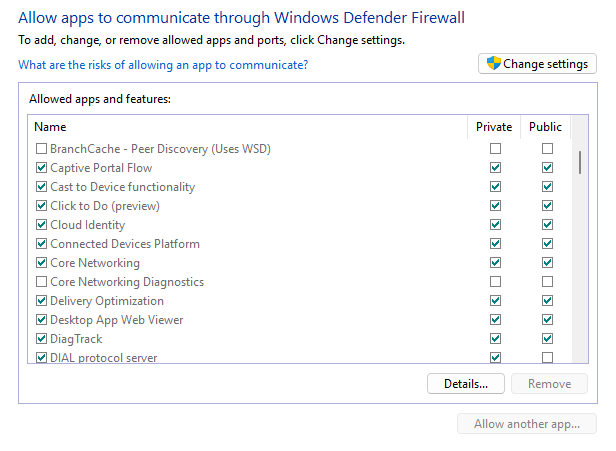Viewport: 616px width, 451px height.
Task: Uncheck Captive Portal Flow name checkbox
Action: coord(41,168)
